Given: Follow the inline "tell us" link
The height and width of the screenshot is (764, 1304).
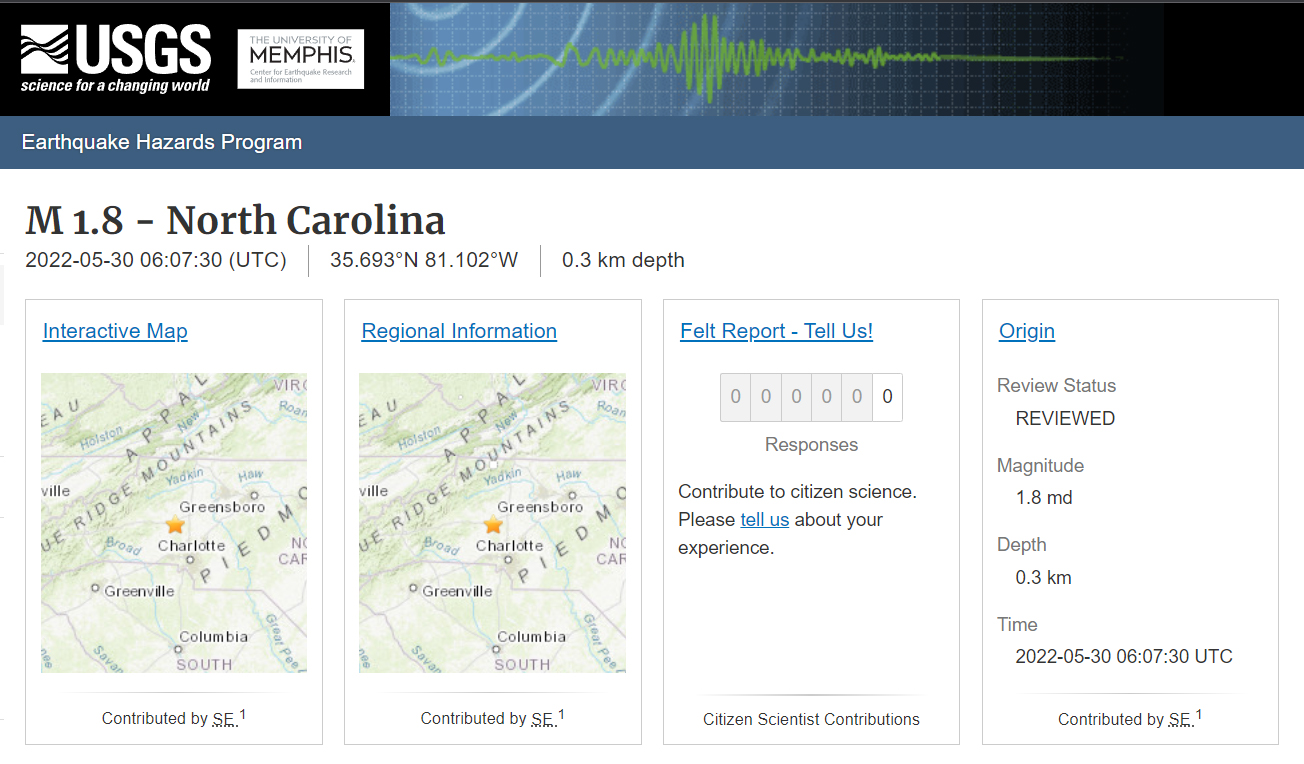Looking at the screenshot, I should 764,520.
